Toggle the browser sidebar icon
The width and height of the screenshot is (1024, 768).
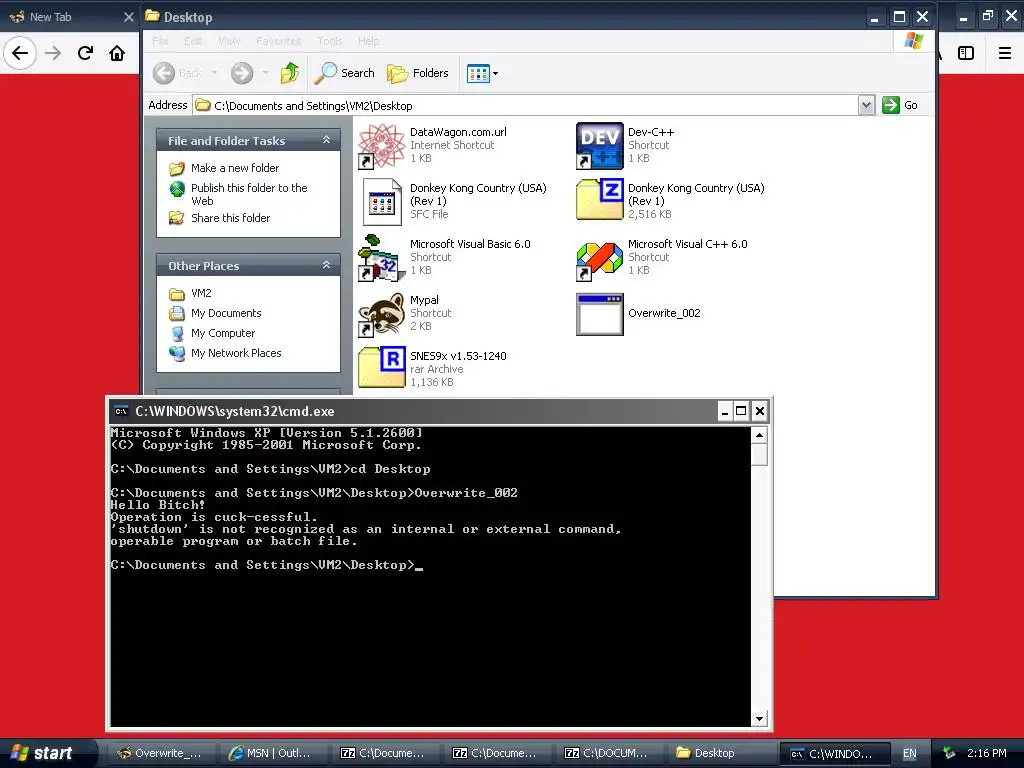click(966, 53)
